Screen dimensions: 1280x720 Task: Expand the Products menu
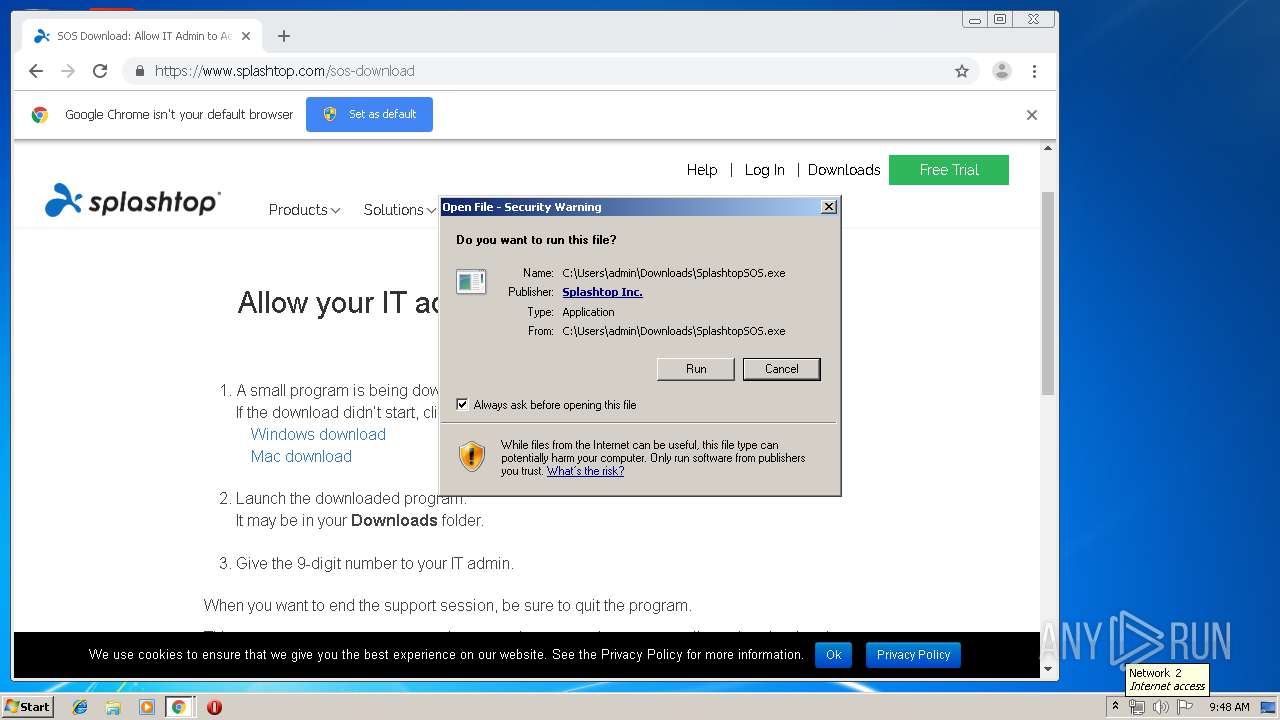click(x=304, y=210)
